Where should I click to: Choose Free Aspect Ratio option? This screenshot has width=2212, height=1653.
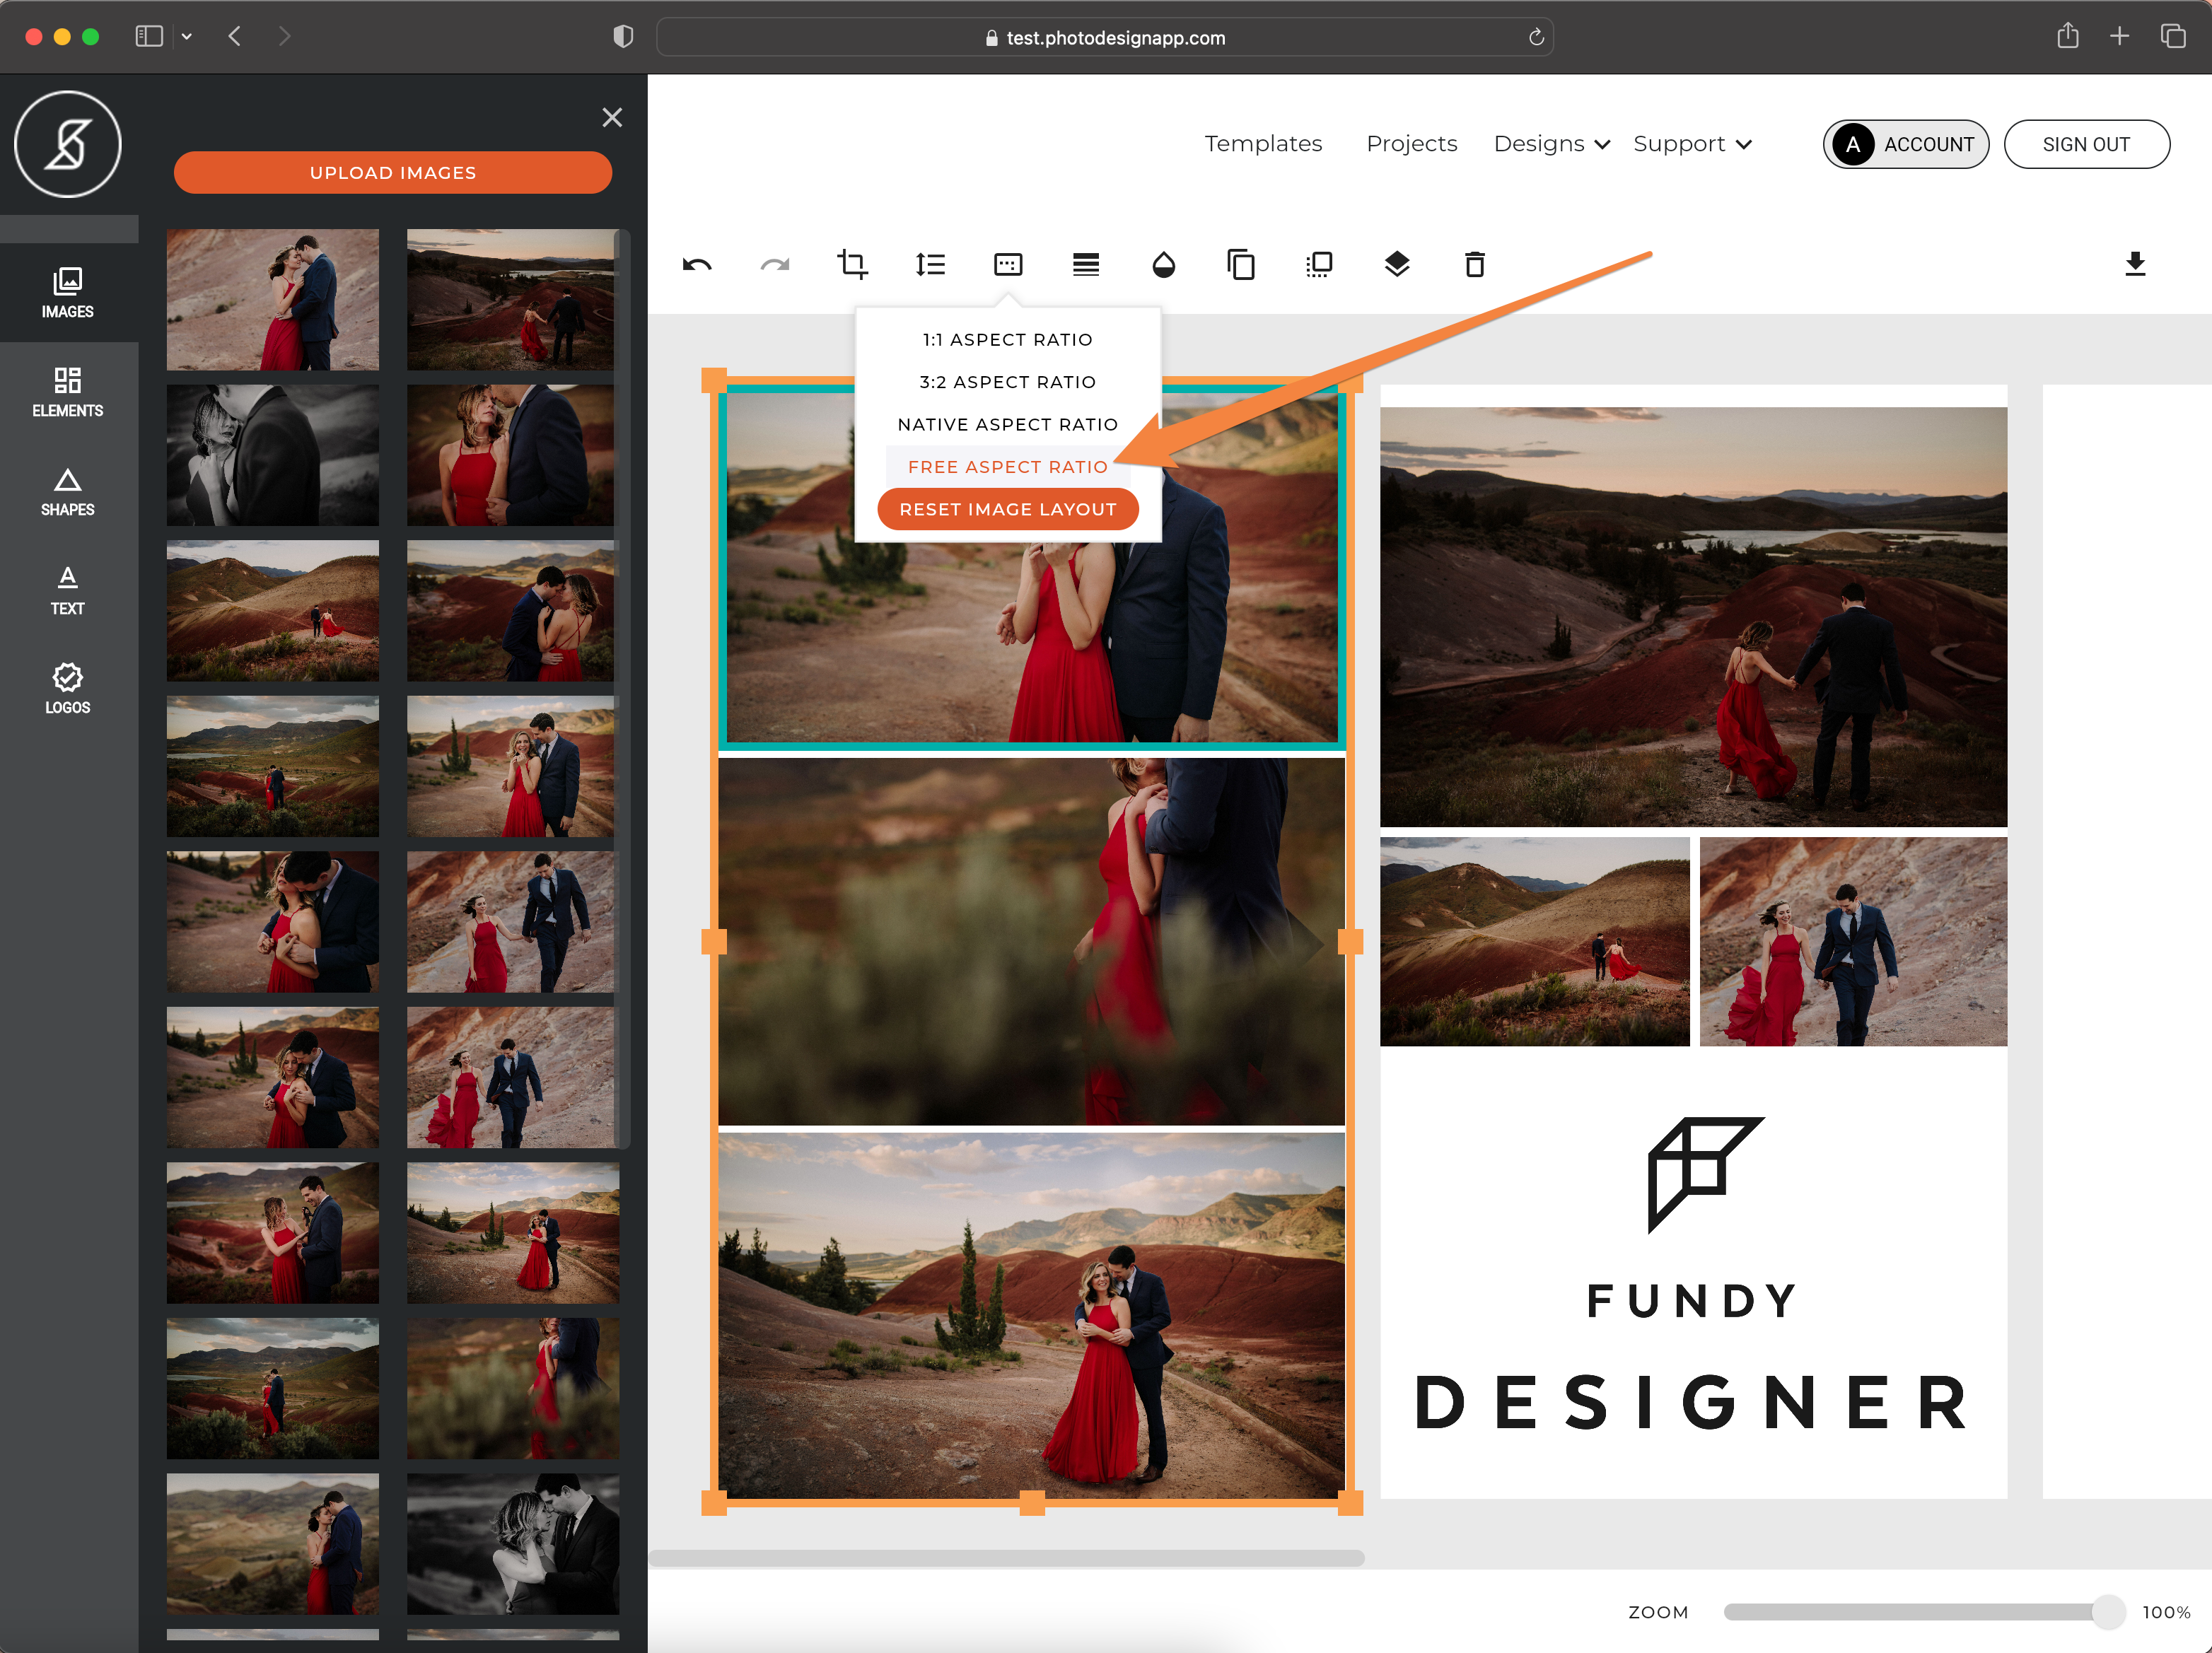[1007, 467]
